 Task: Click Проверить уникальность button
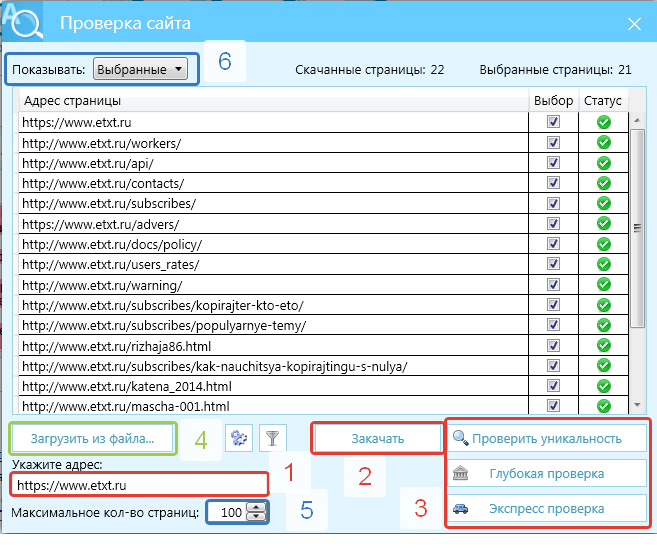point(547,438)
